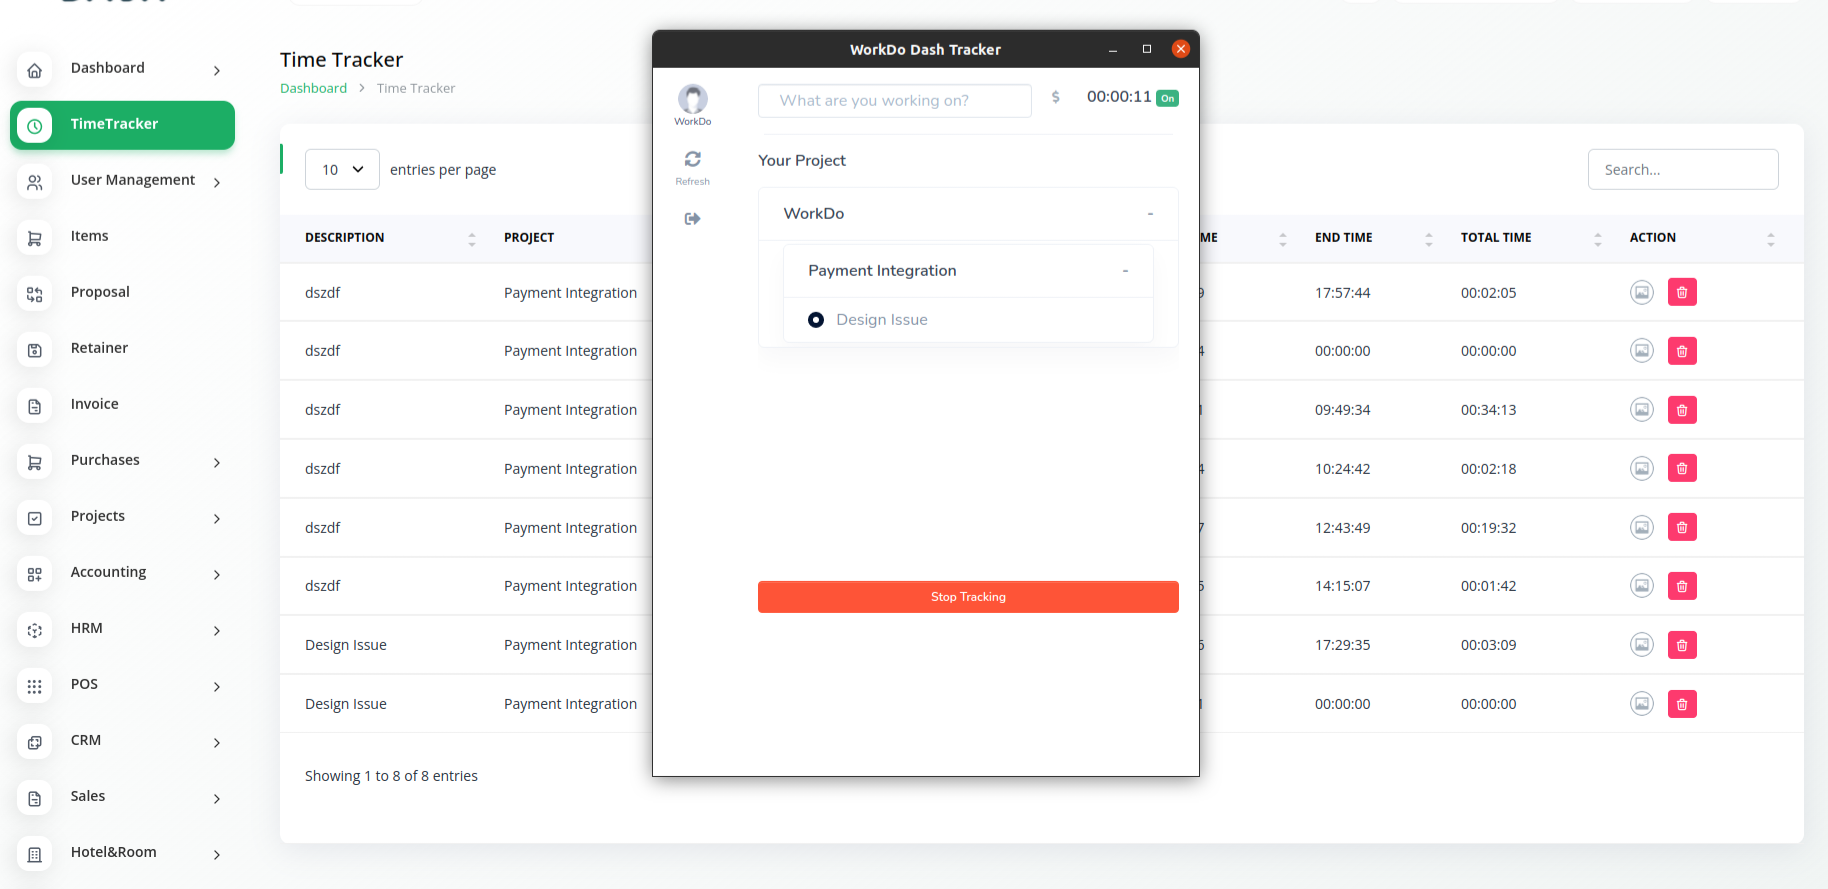Screen dimensions: 1828x889
Task: Expand the Dashboard sidebar chevron
Action: (x=217, y=70)
